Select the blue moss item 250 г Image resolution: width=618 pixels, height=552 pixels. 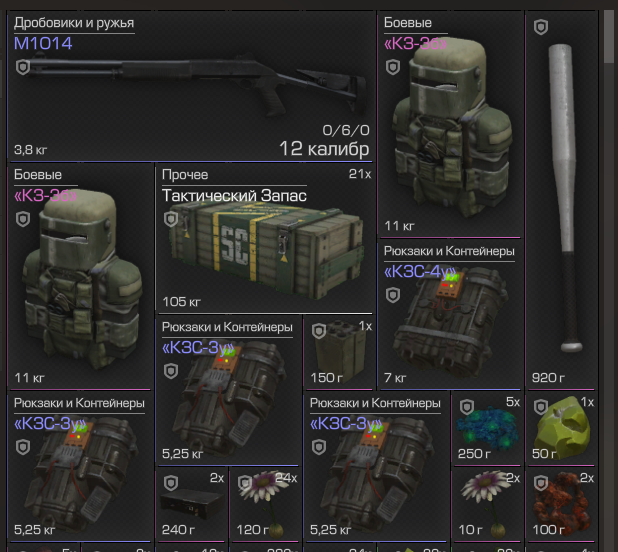click(487, 428)
